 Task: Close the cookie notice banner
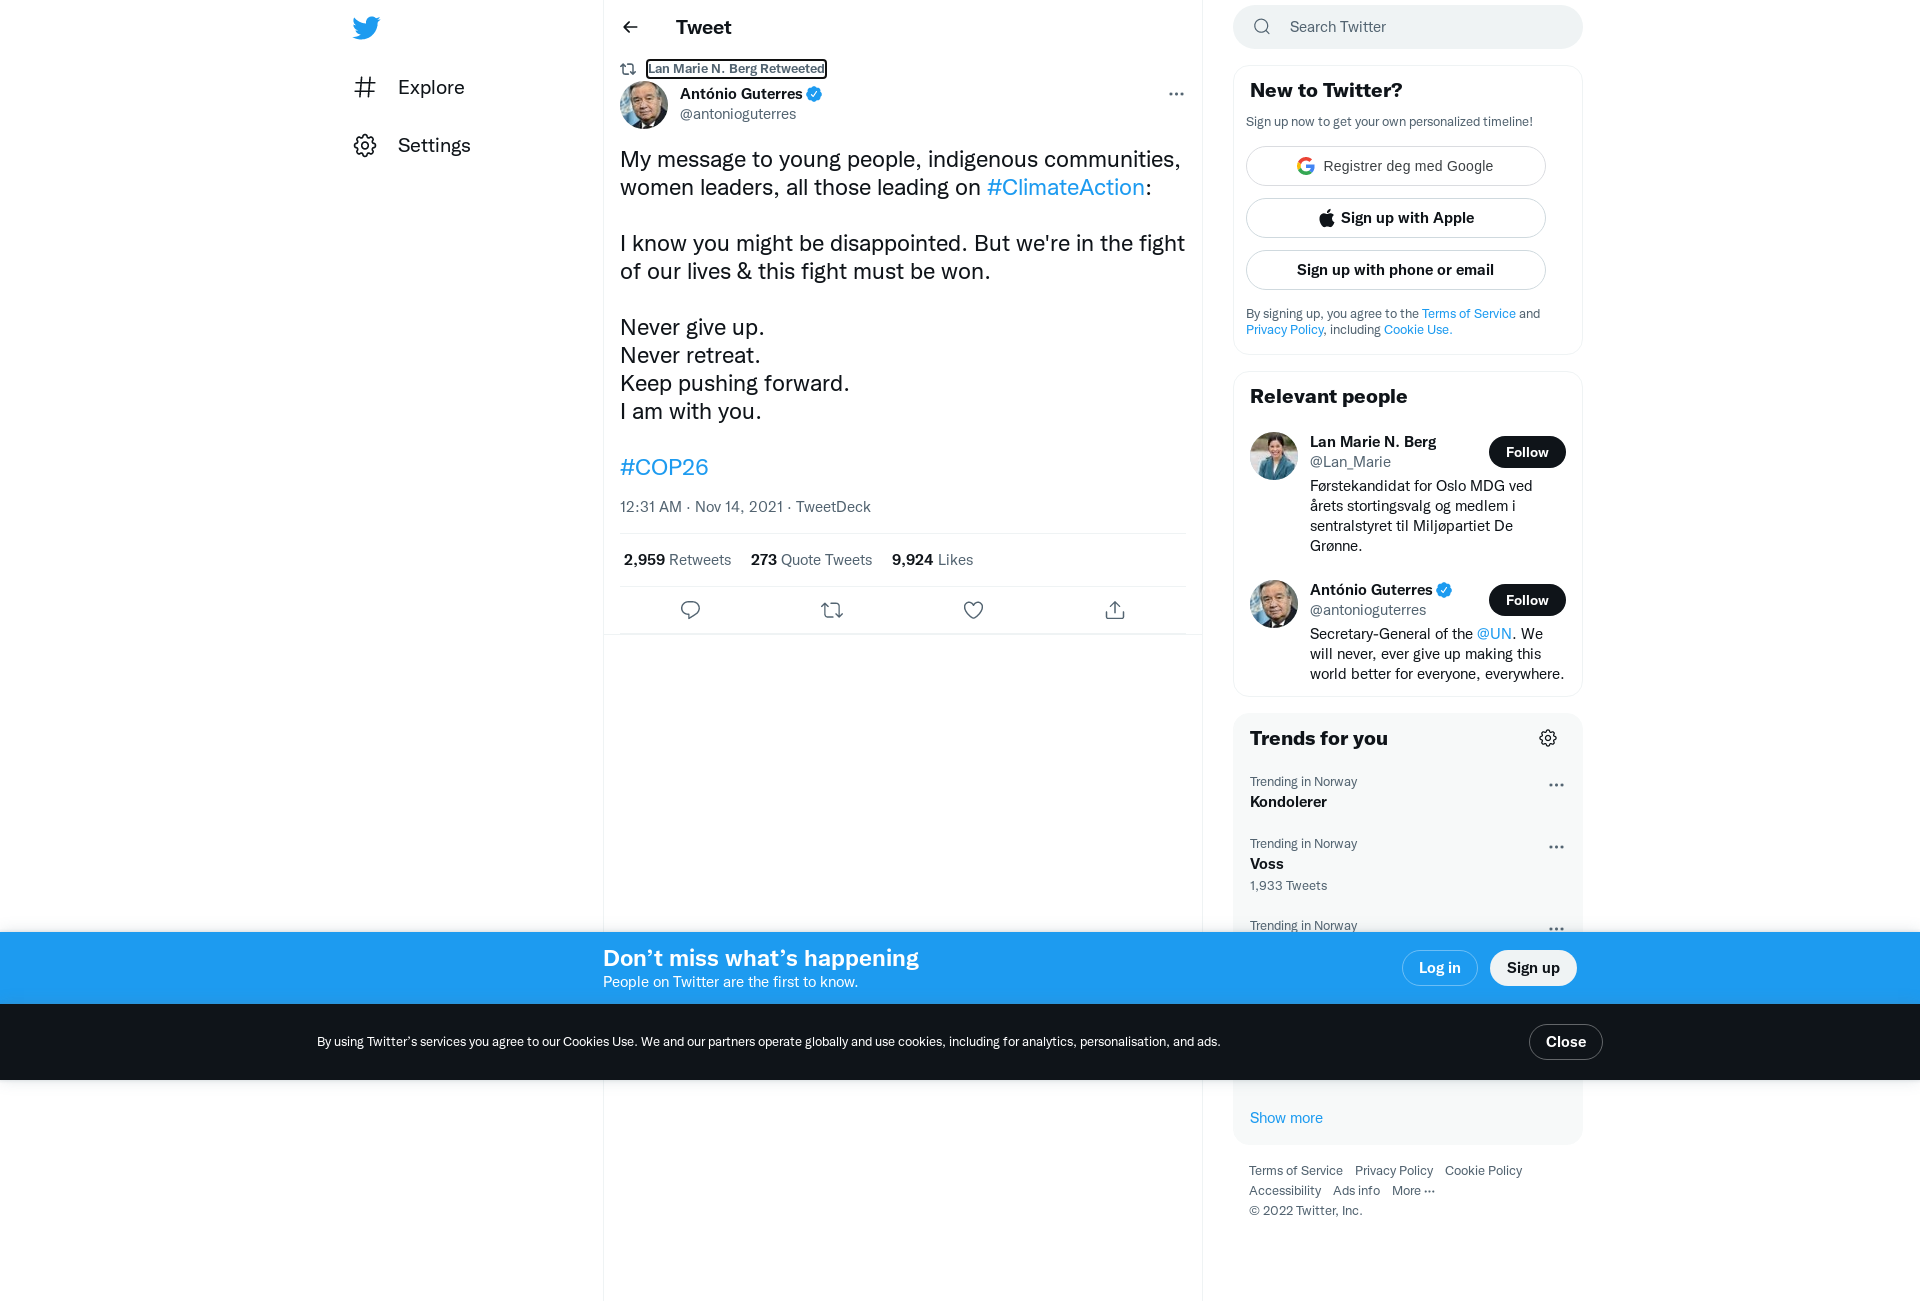point(1565,1042)
